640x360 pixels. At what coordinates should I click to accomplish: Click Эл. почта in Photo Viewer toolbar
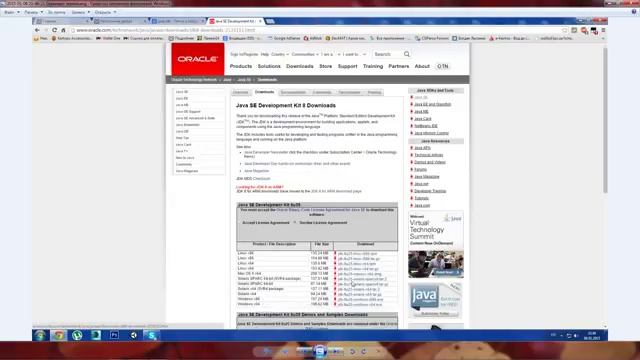point(57,12)
